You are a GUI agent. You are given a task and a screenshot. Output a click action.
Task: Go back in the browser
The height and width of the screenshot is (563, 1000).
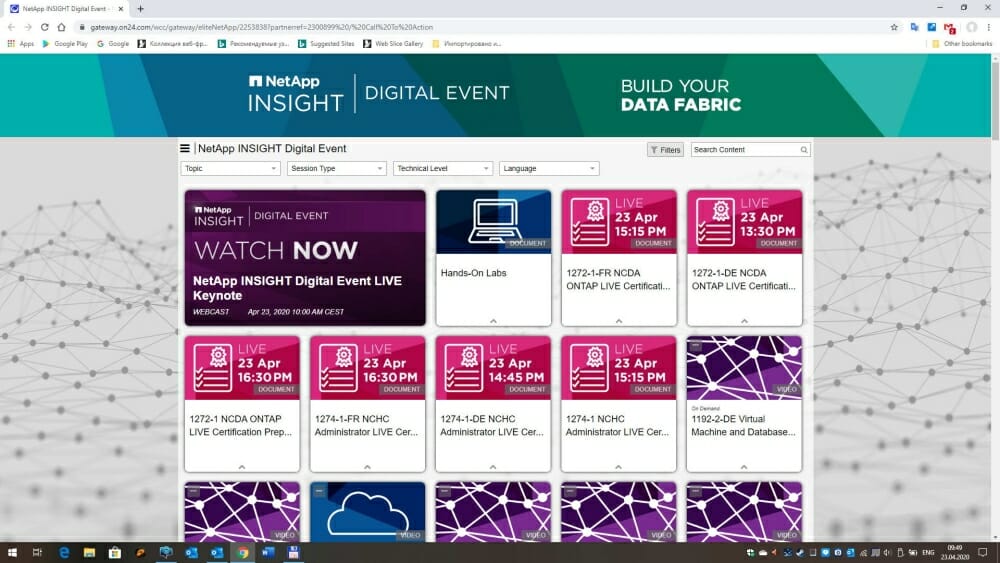pos(11,27)
